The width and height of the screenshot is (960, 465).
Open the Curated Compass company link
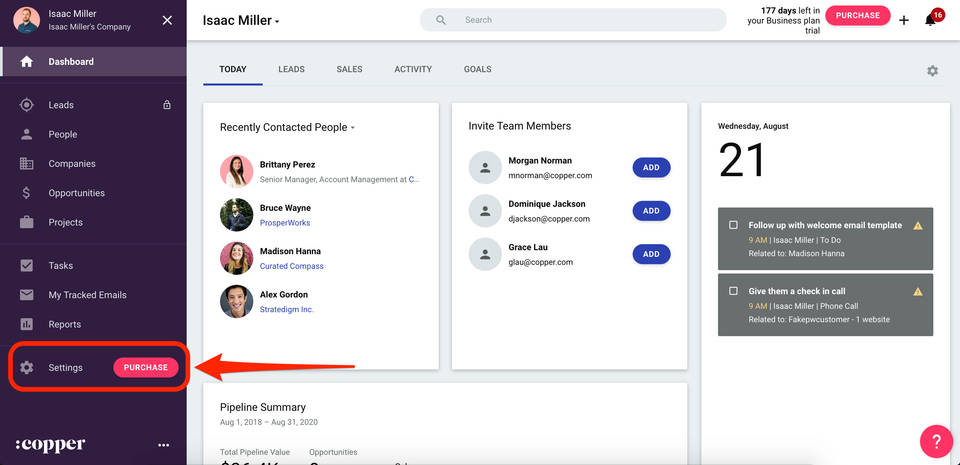pyautogui.click(x=291, y=266)
